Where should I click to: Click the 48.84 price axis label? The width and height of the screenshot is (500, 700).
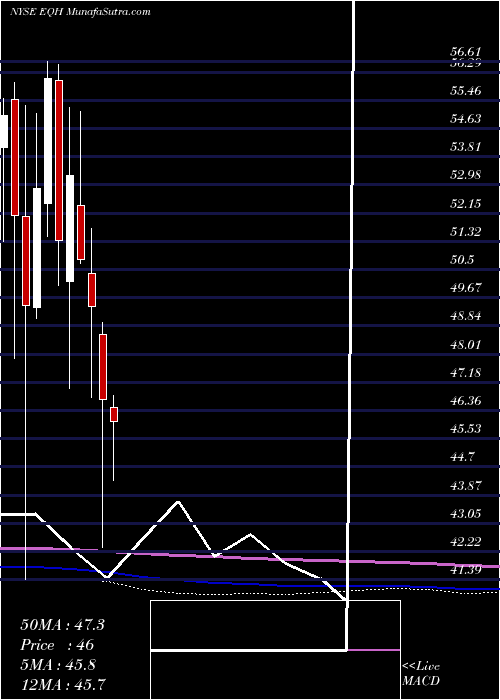[x=465, y=316]
